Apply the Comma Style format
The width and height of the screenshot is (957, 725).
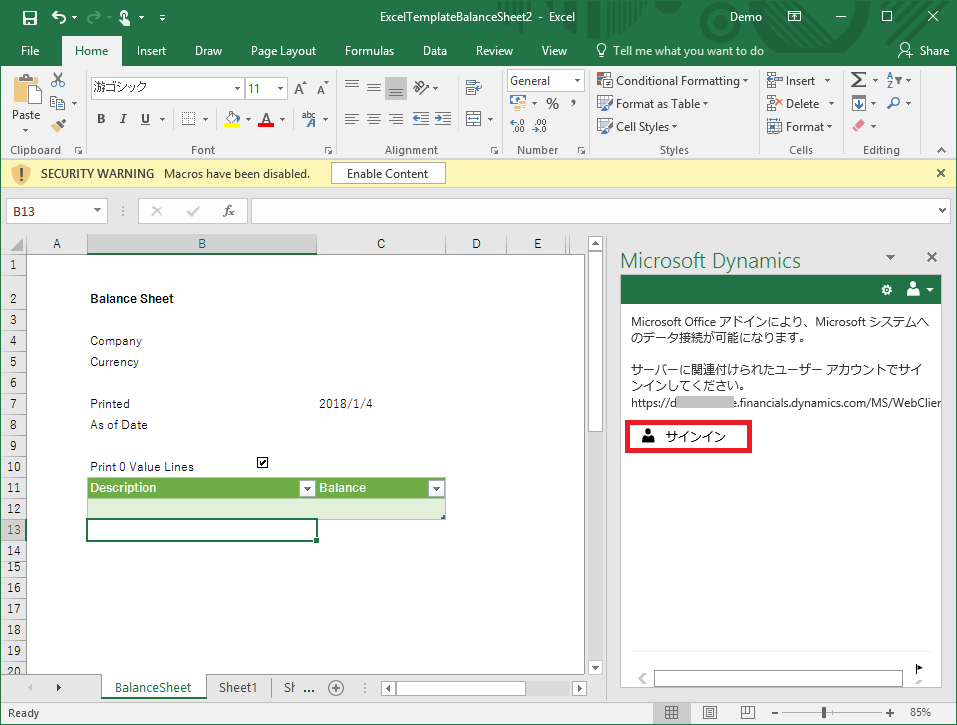coord(574,104)
